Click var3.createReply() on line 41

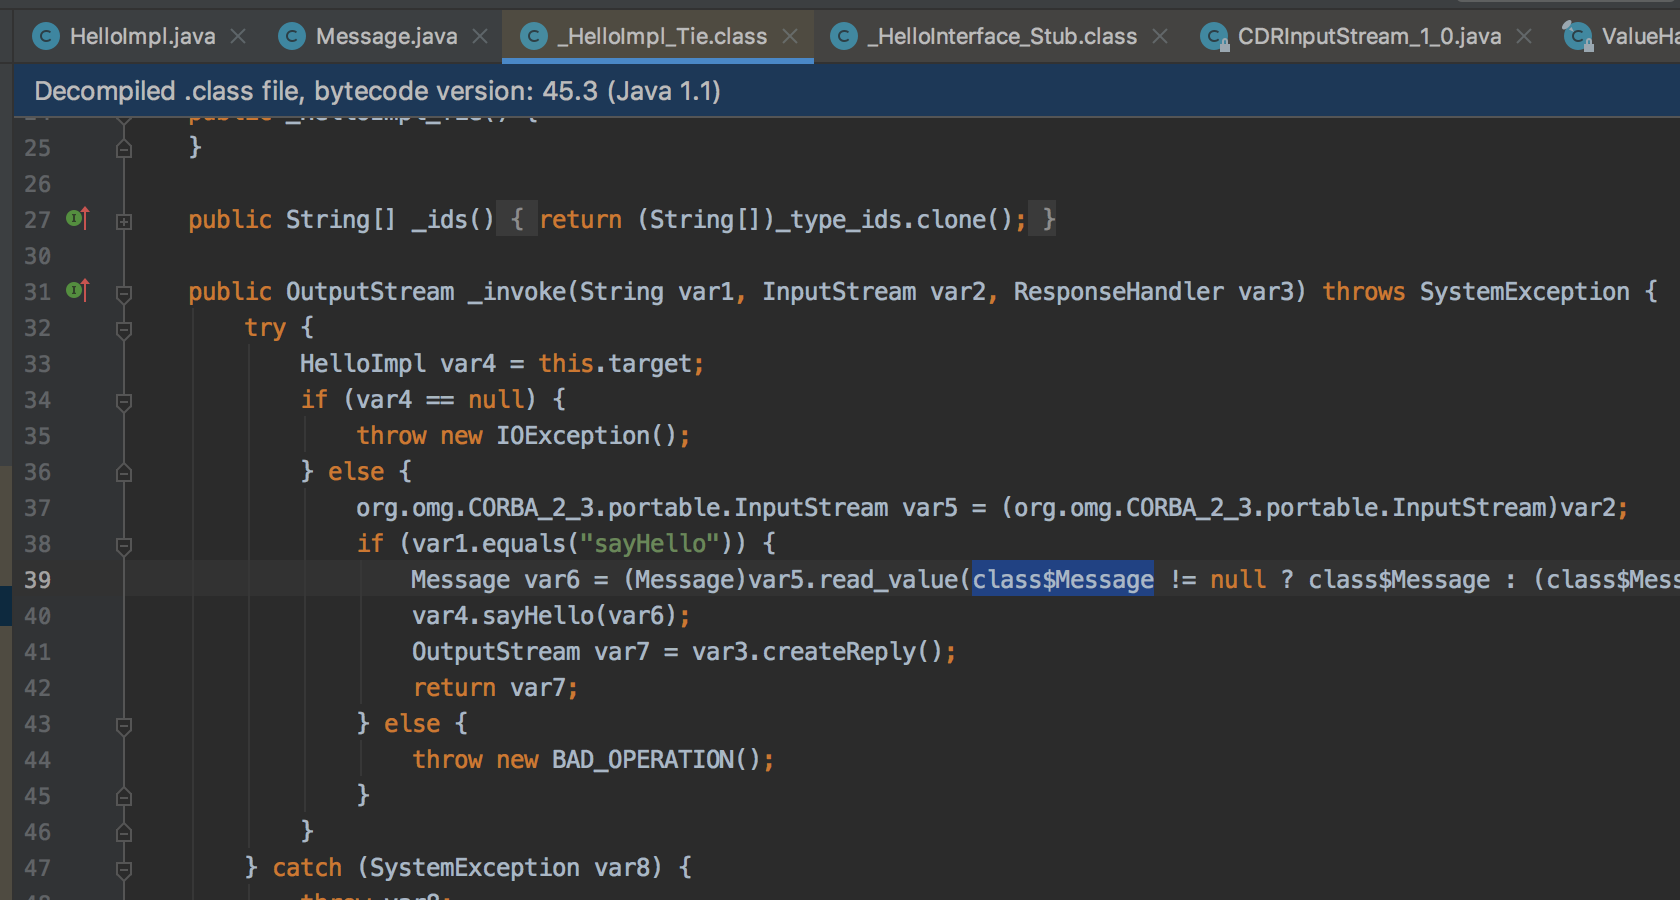(x=817, y=651)
